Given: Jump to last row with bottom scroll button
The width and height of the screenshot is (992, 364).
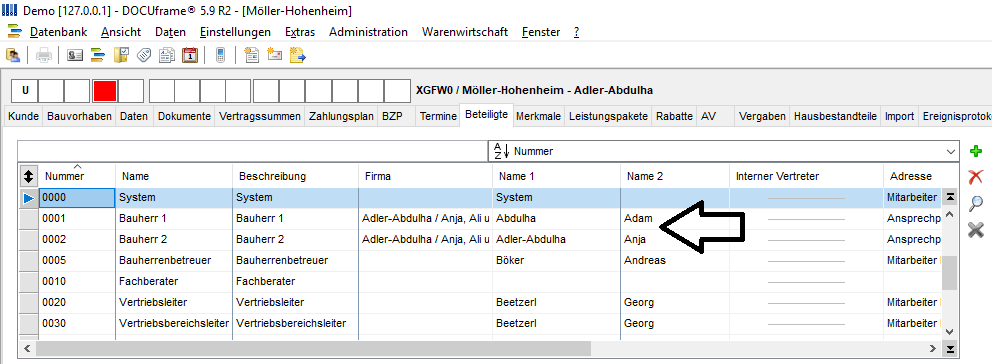Looking at the screenshot, I should pyautogui.click(x=950, y=349).
